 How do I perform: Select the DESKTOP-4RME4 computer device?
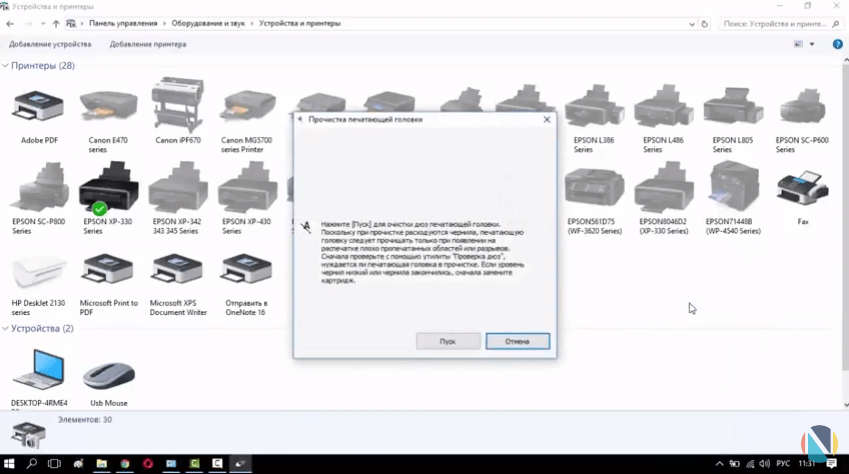click(38, 370)
